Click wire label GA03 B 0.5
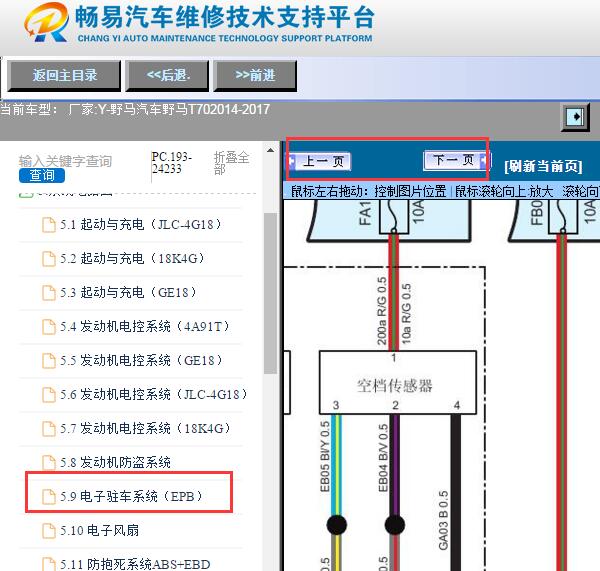Viewport: 600px width, 571px height. (x=443, y=520)
